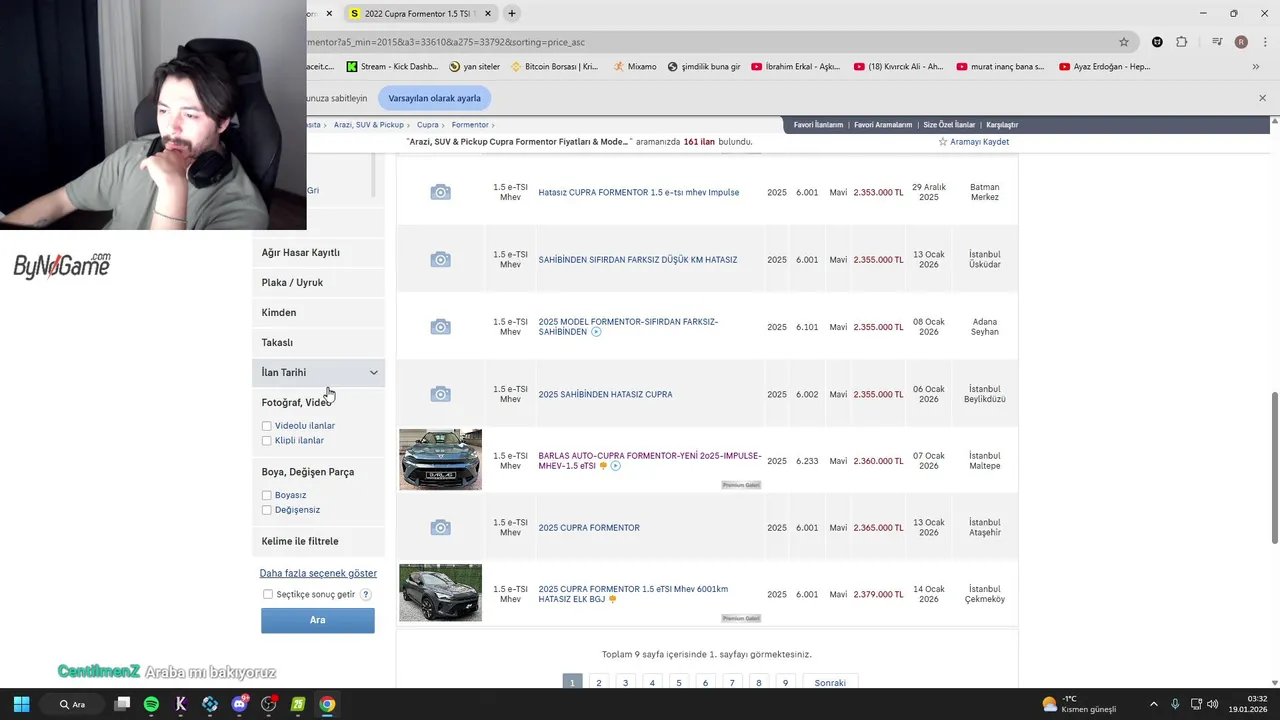Show more bookmarks with the double chevron
The width and height of the screenshot is (1280, 720).
[1256, 67]
